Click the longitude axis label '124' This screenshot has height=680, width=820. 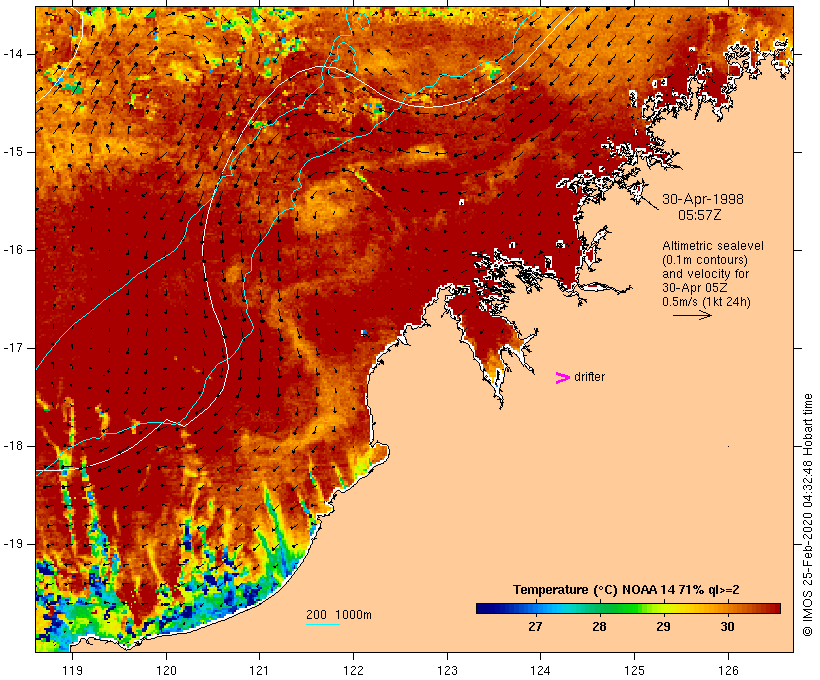coord(541,670)
